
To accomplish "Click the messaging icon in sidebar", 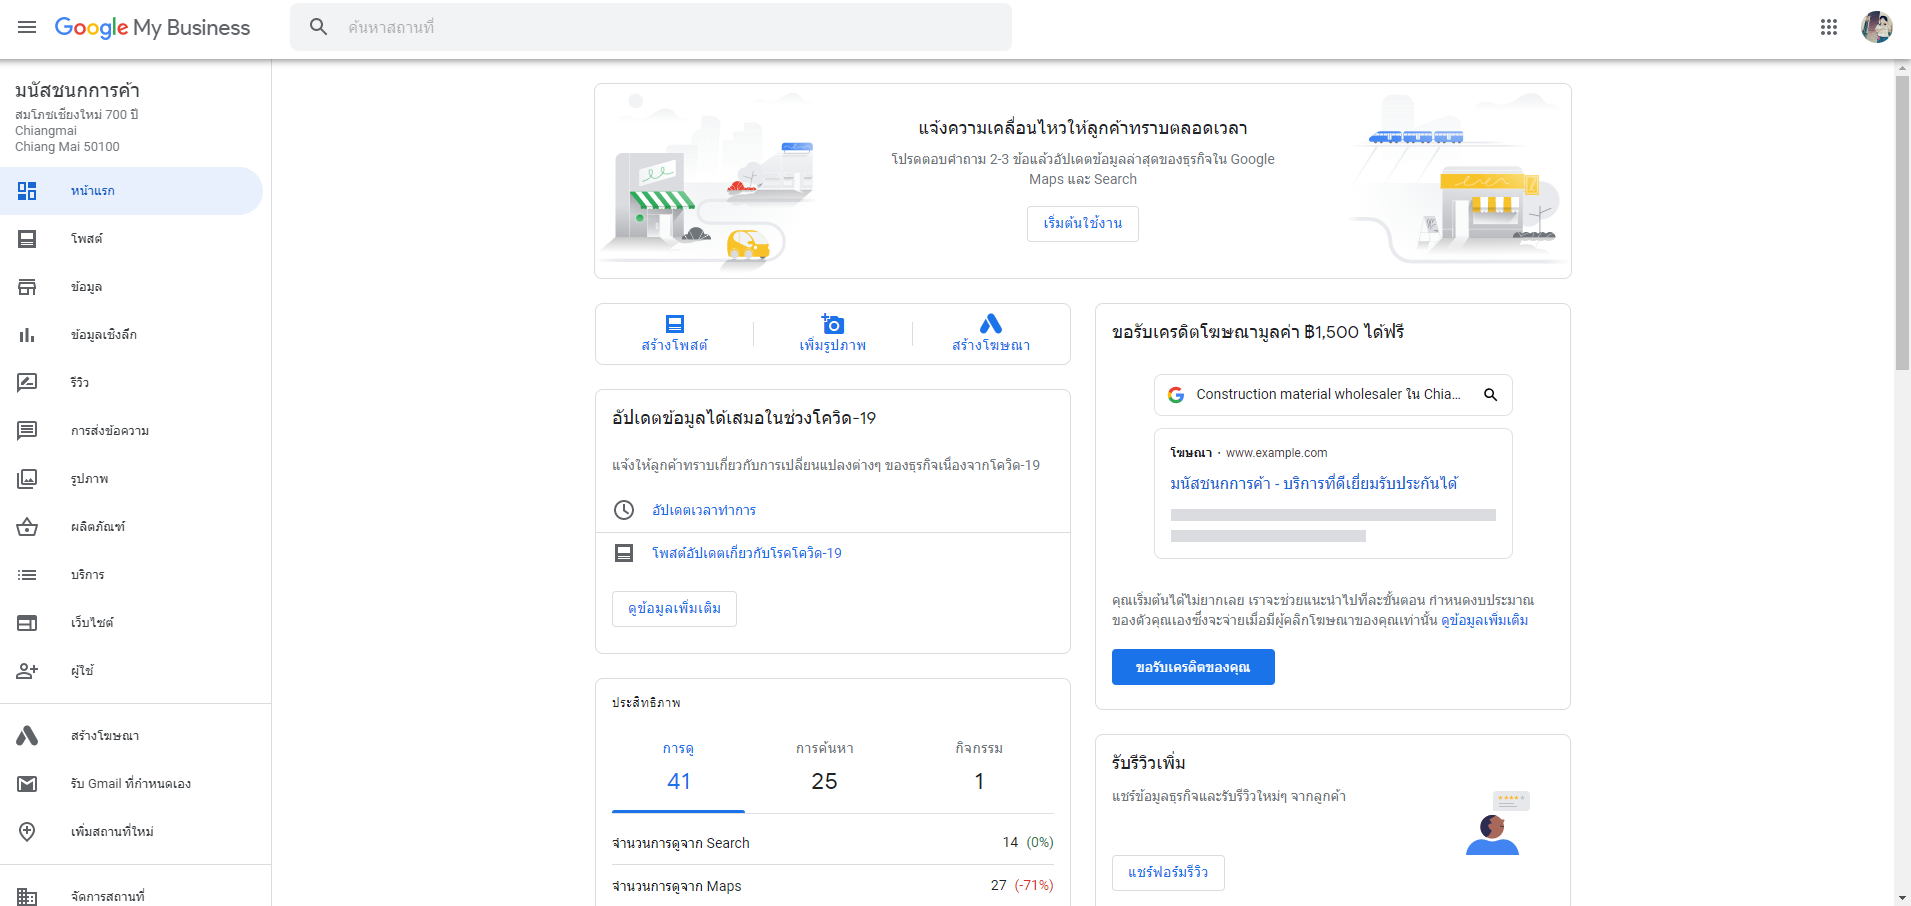I will pyautogui.click(x=27, y=431).
